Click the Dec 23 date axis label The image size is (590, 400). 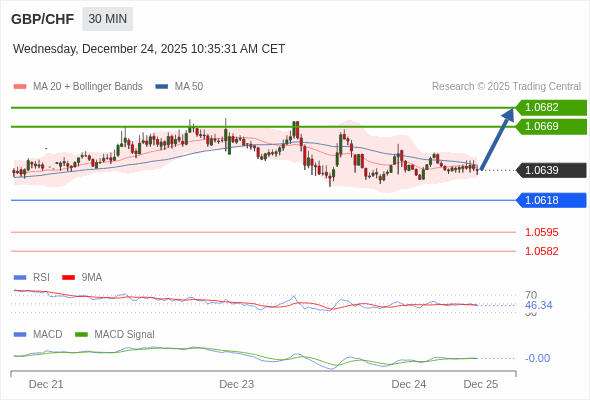(237, 384)
